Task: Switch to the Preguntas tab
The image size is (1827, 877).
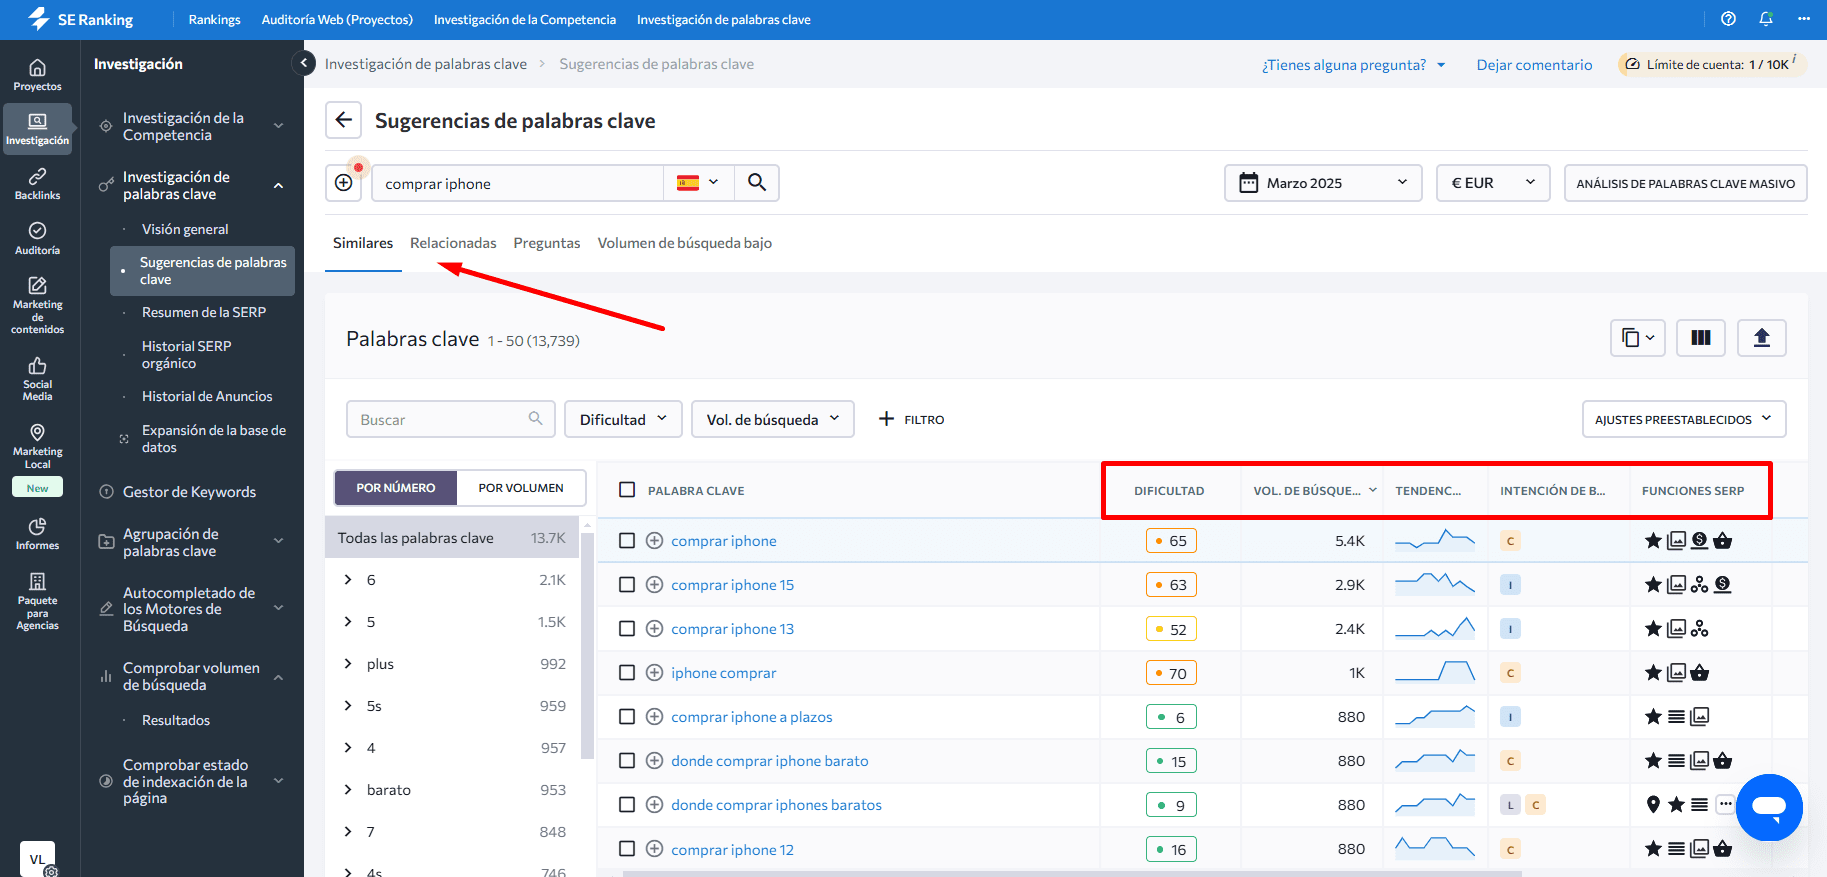Action: click(x=547, y=243)
